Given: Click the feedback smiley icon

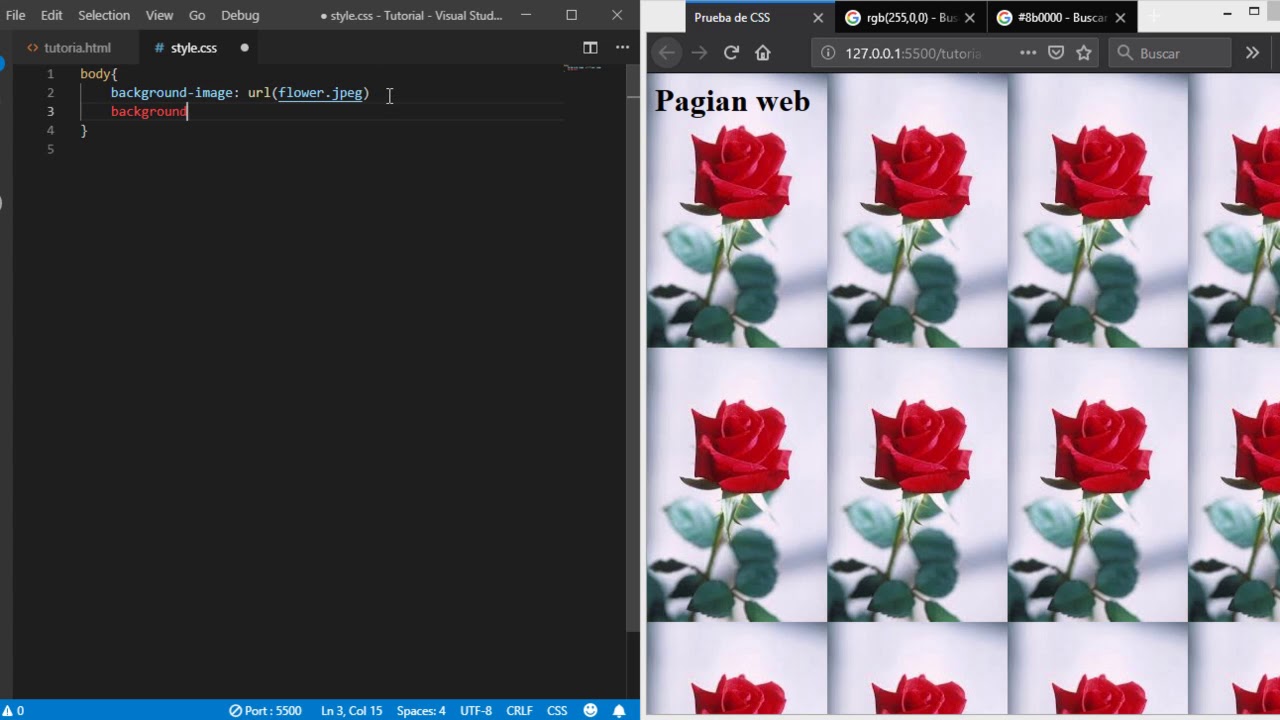Looking at the screenshot, I should click(x=590, y=711).
